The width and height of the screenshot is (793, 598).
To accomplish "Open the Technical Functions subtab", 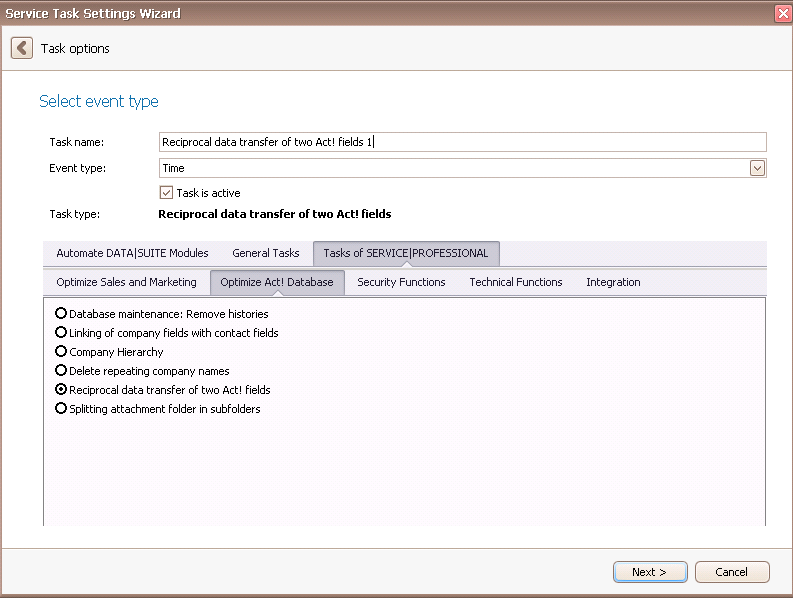I will pyautogui.click(x=515, y=282).
